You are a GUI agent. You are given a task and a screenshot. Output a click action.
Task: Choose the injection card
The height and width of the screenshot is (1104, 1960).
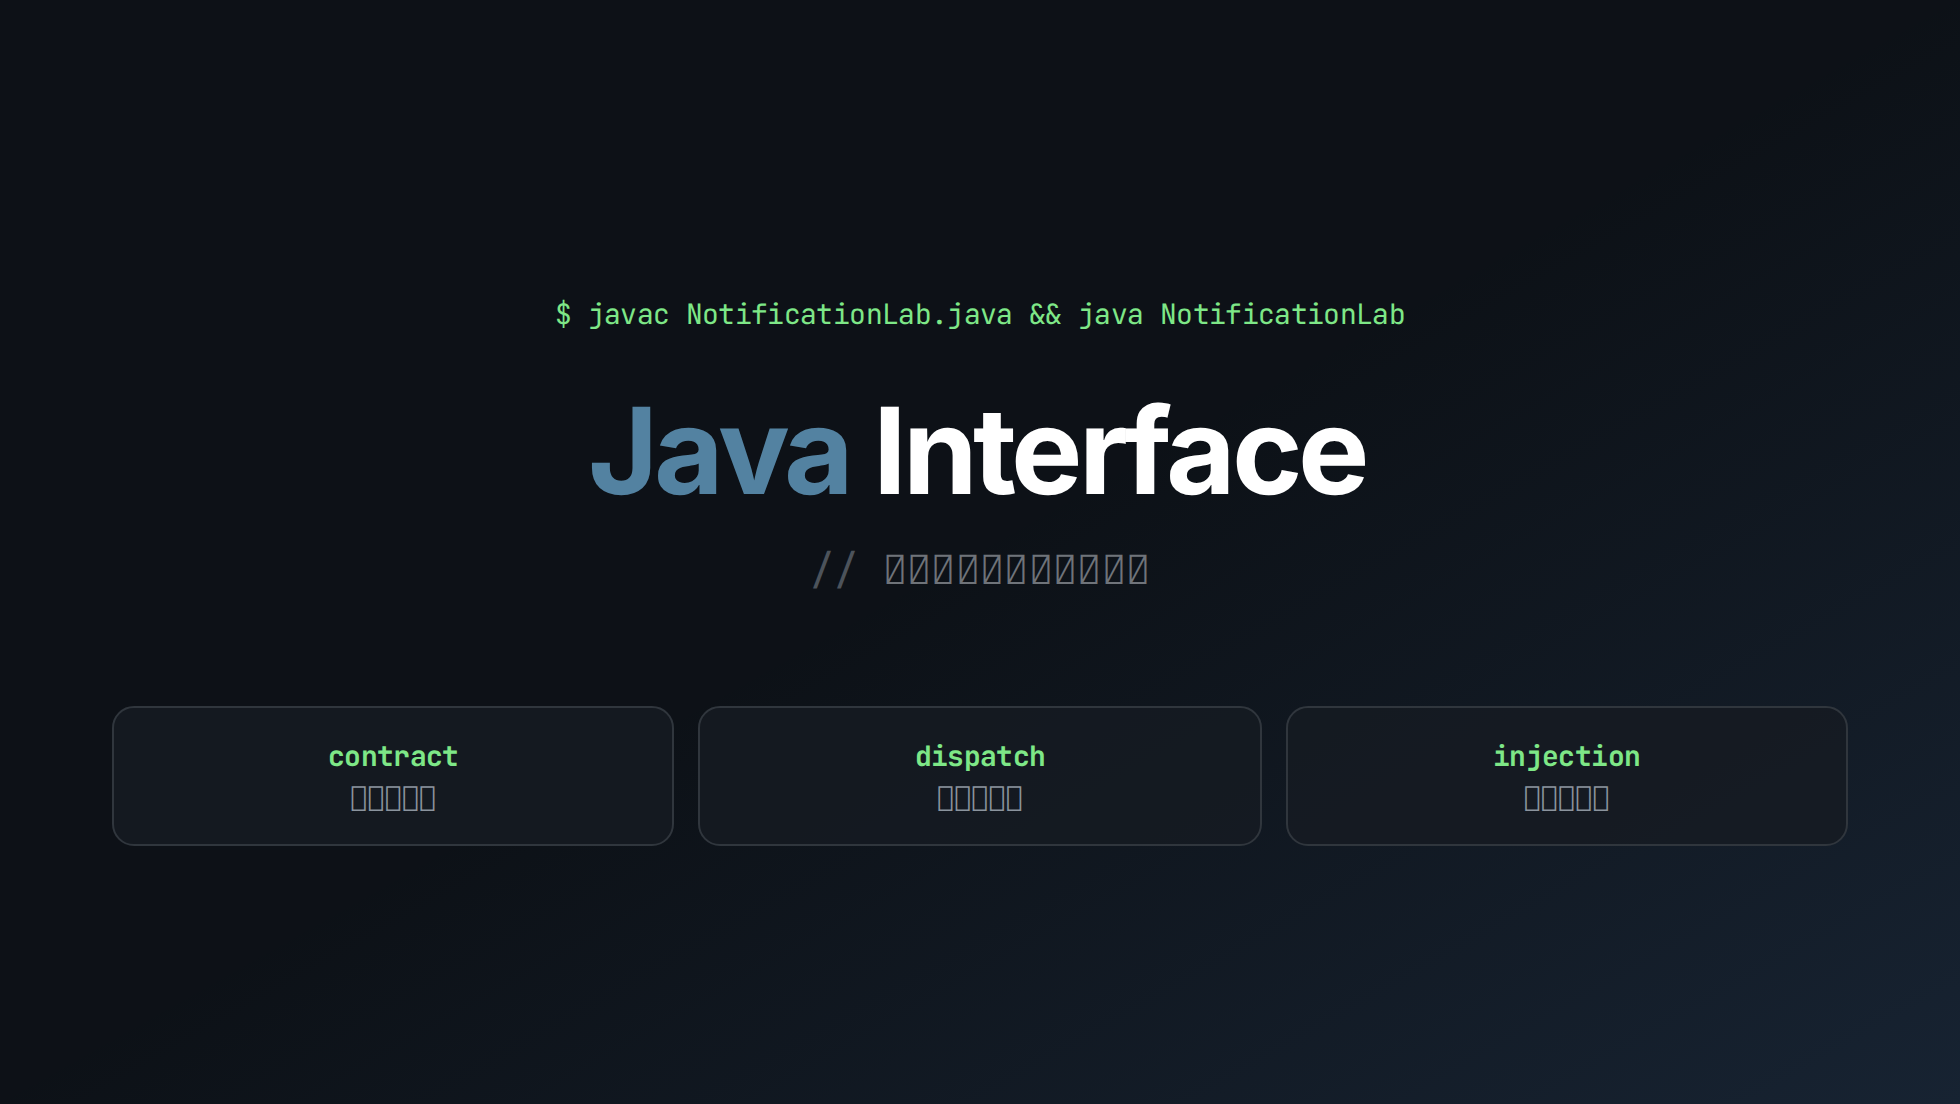(1566, 776)
